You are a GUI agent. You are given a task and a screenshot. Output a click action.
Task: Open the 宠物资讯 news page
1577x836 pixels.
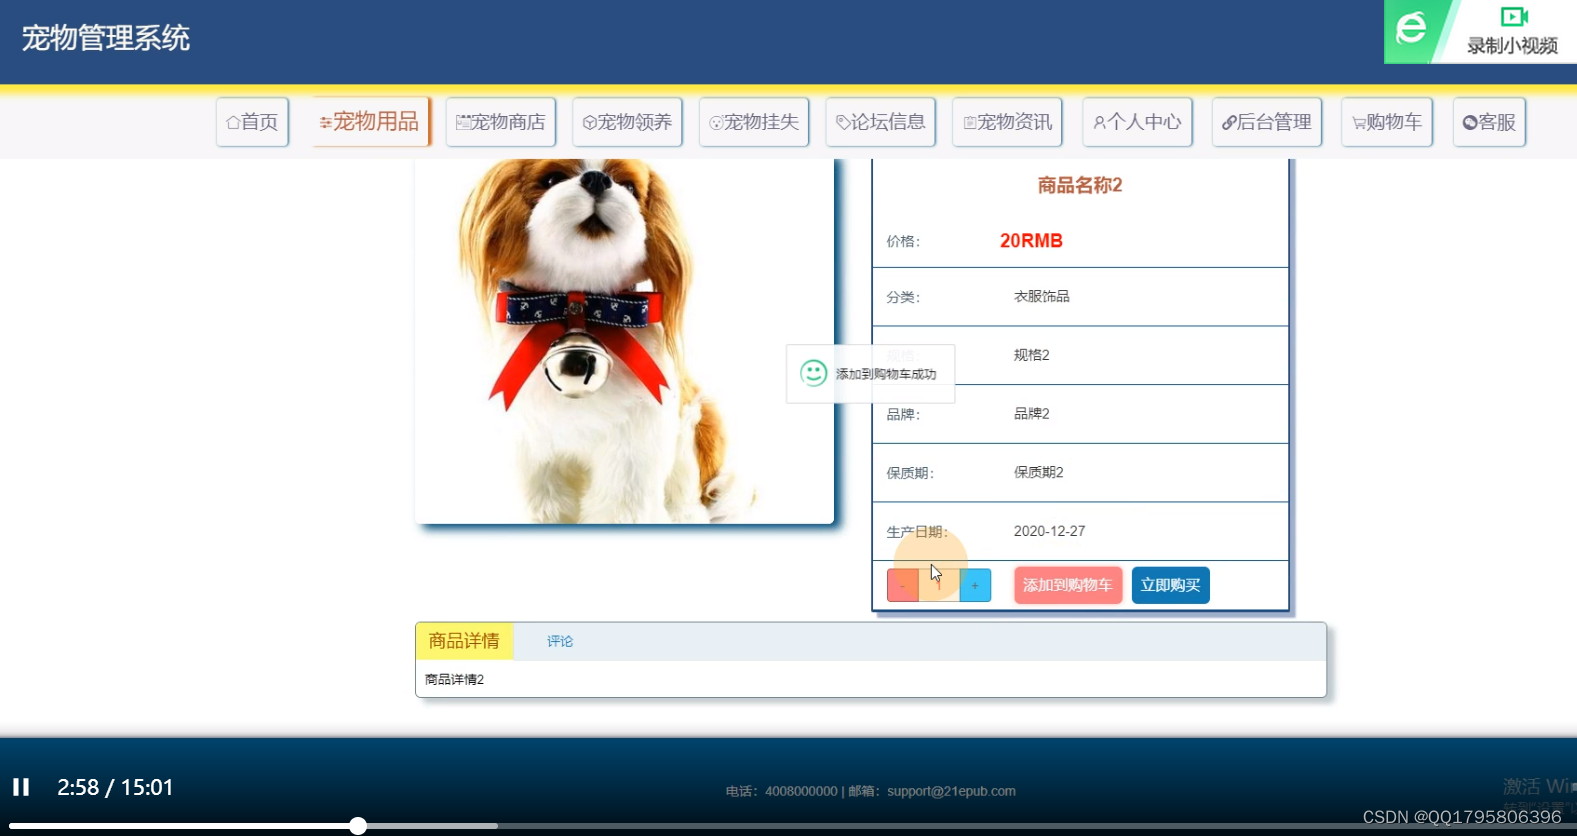(x=1008, y=122)
